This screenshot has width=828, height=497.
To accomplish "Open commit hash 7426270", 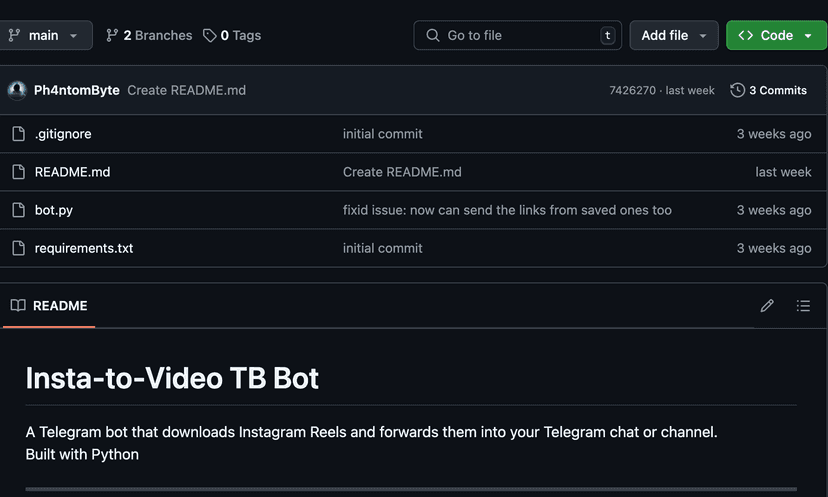I will (632, 90).
